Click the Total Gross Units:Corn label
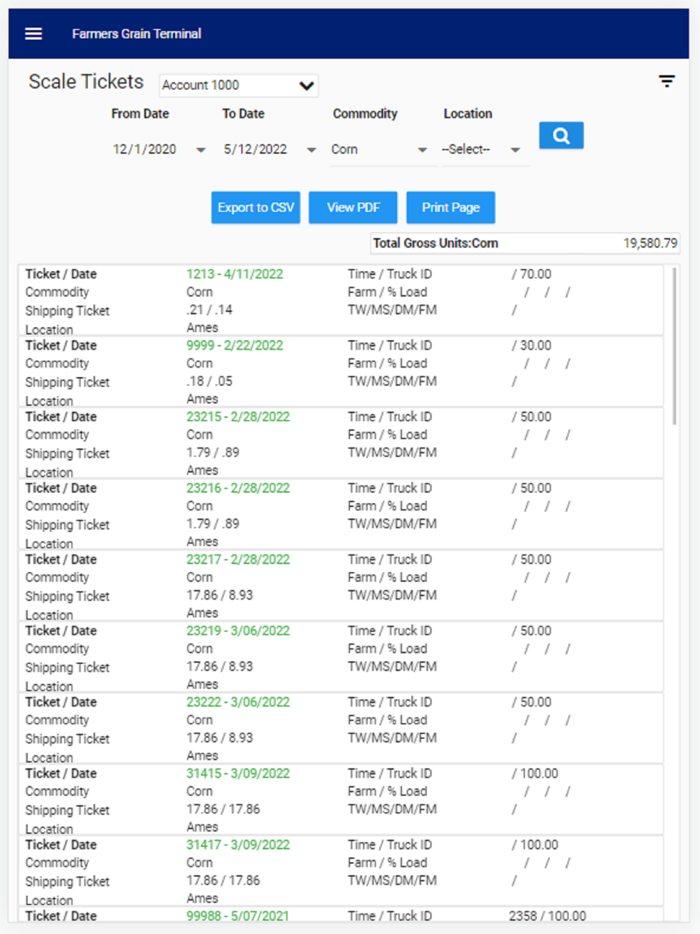 435,243
